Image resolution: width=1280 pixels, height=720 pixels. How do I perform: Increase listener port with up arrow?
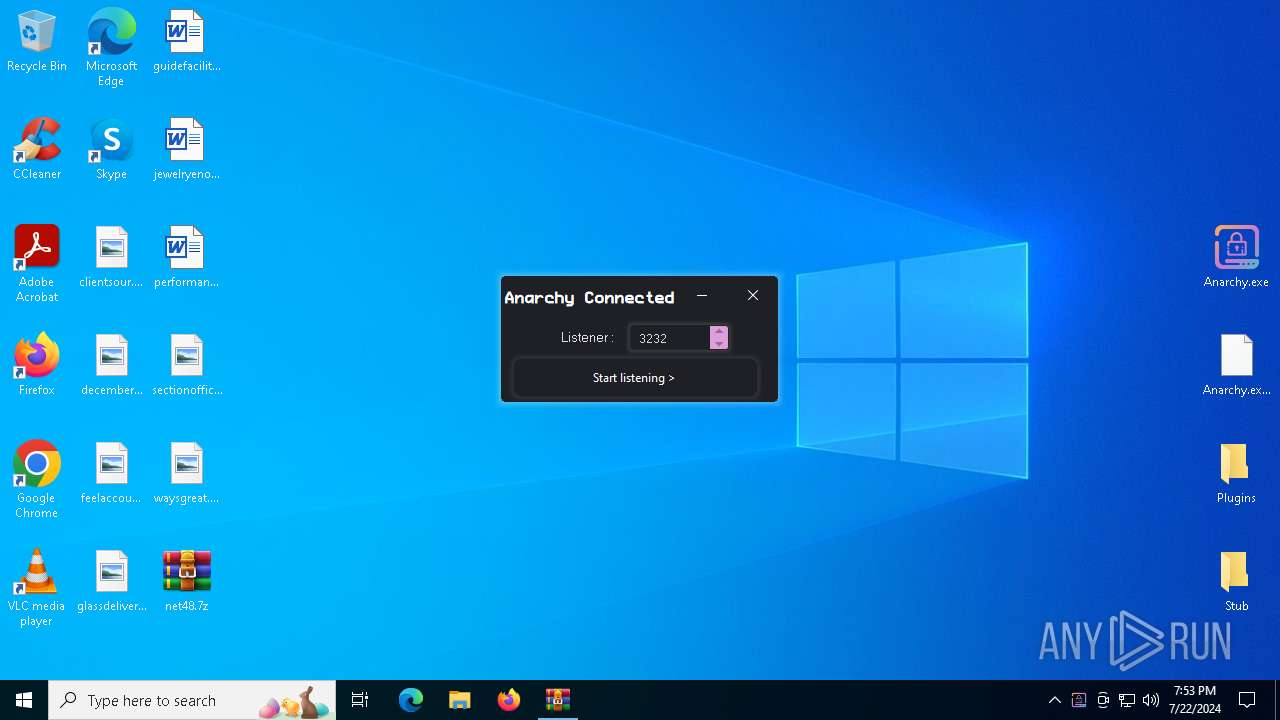tap(718, 332)
